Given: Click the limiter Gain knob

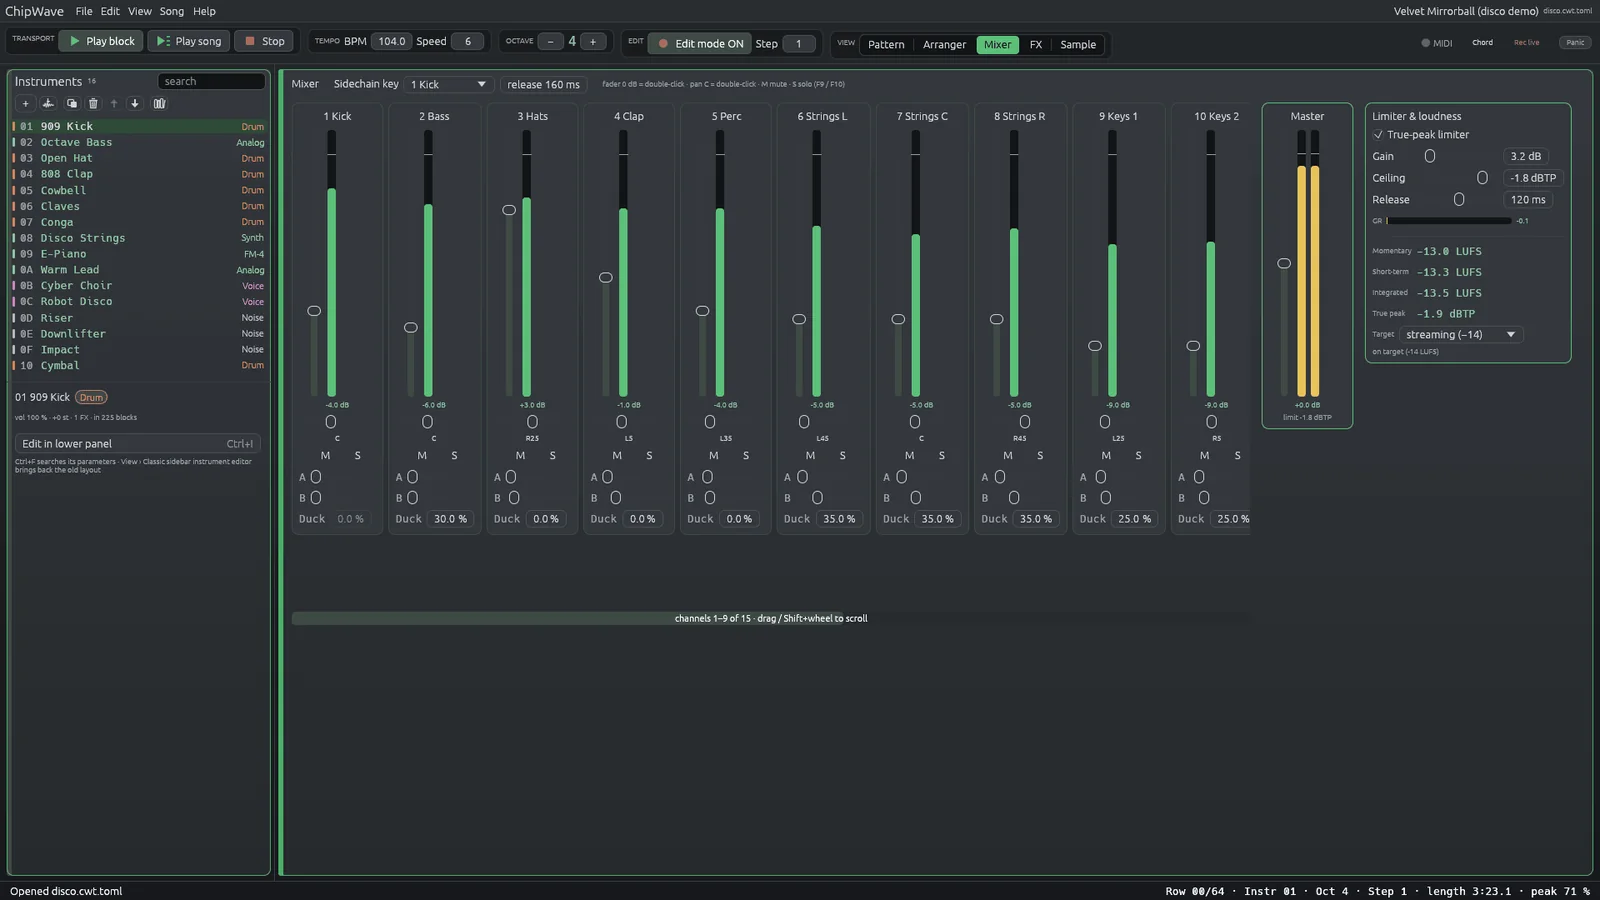Looking at the screenshot, I should 1430,156.
